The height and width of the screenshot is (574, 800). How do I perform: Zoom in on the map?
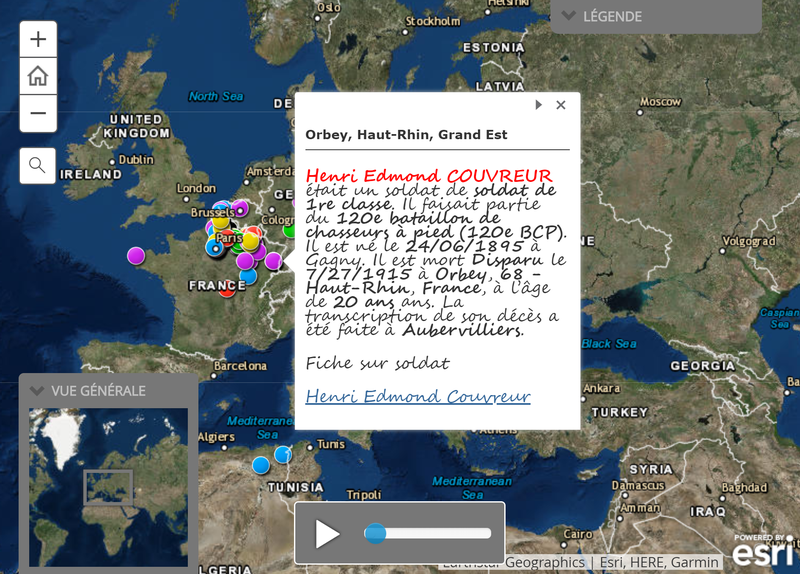tap(38, 40)
